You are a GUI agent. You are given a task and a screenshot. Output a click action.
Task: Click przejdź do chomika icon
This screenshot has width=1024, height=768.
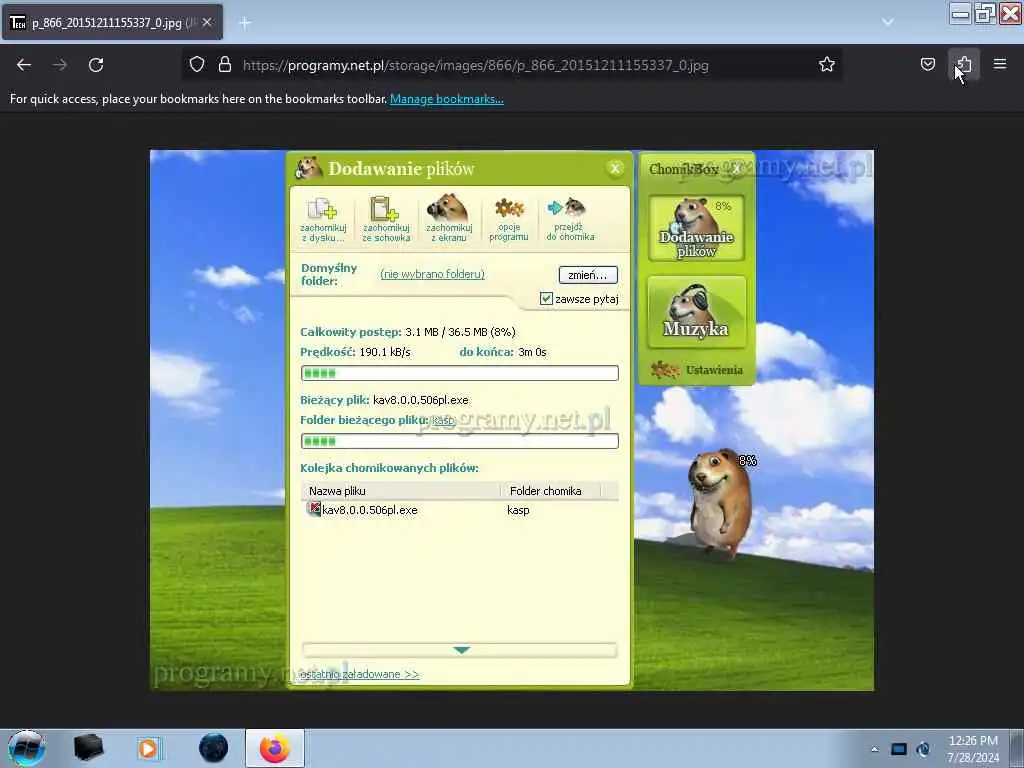(570, 219)
